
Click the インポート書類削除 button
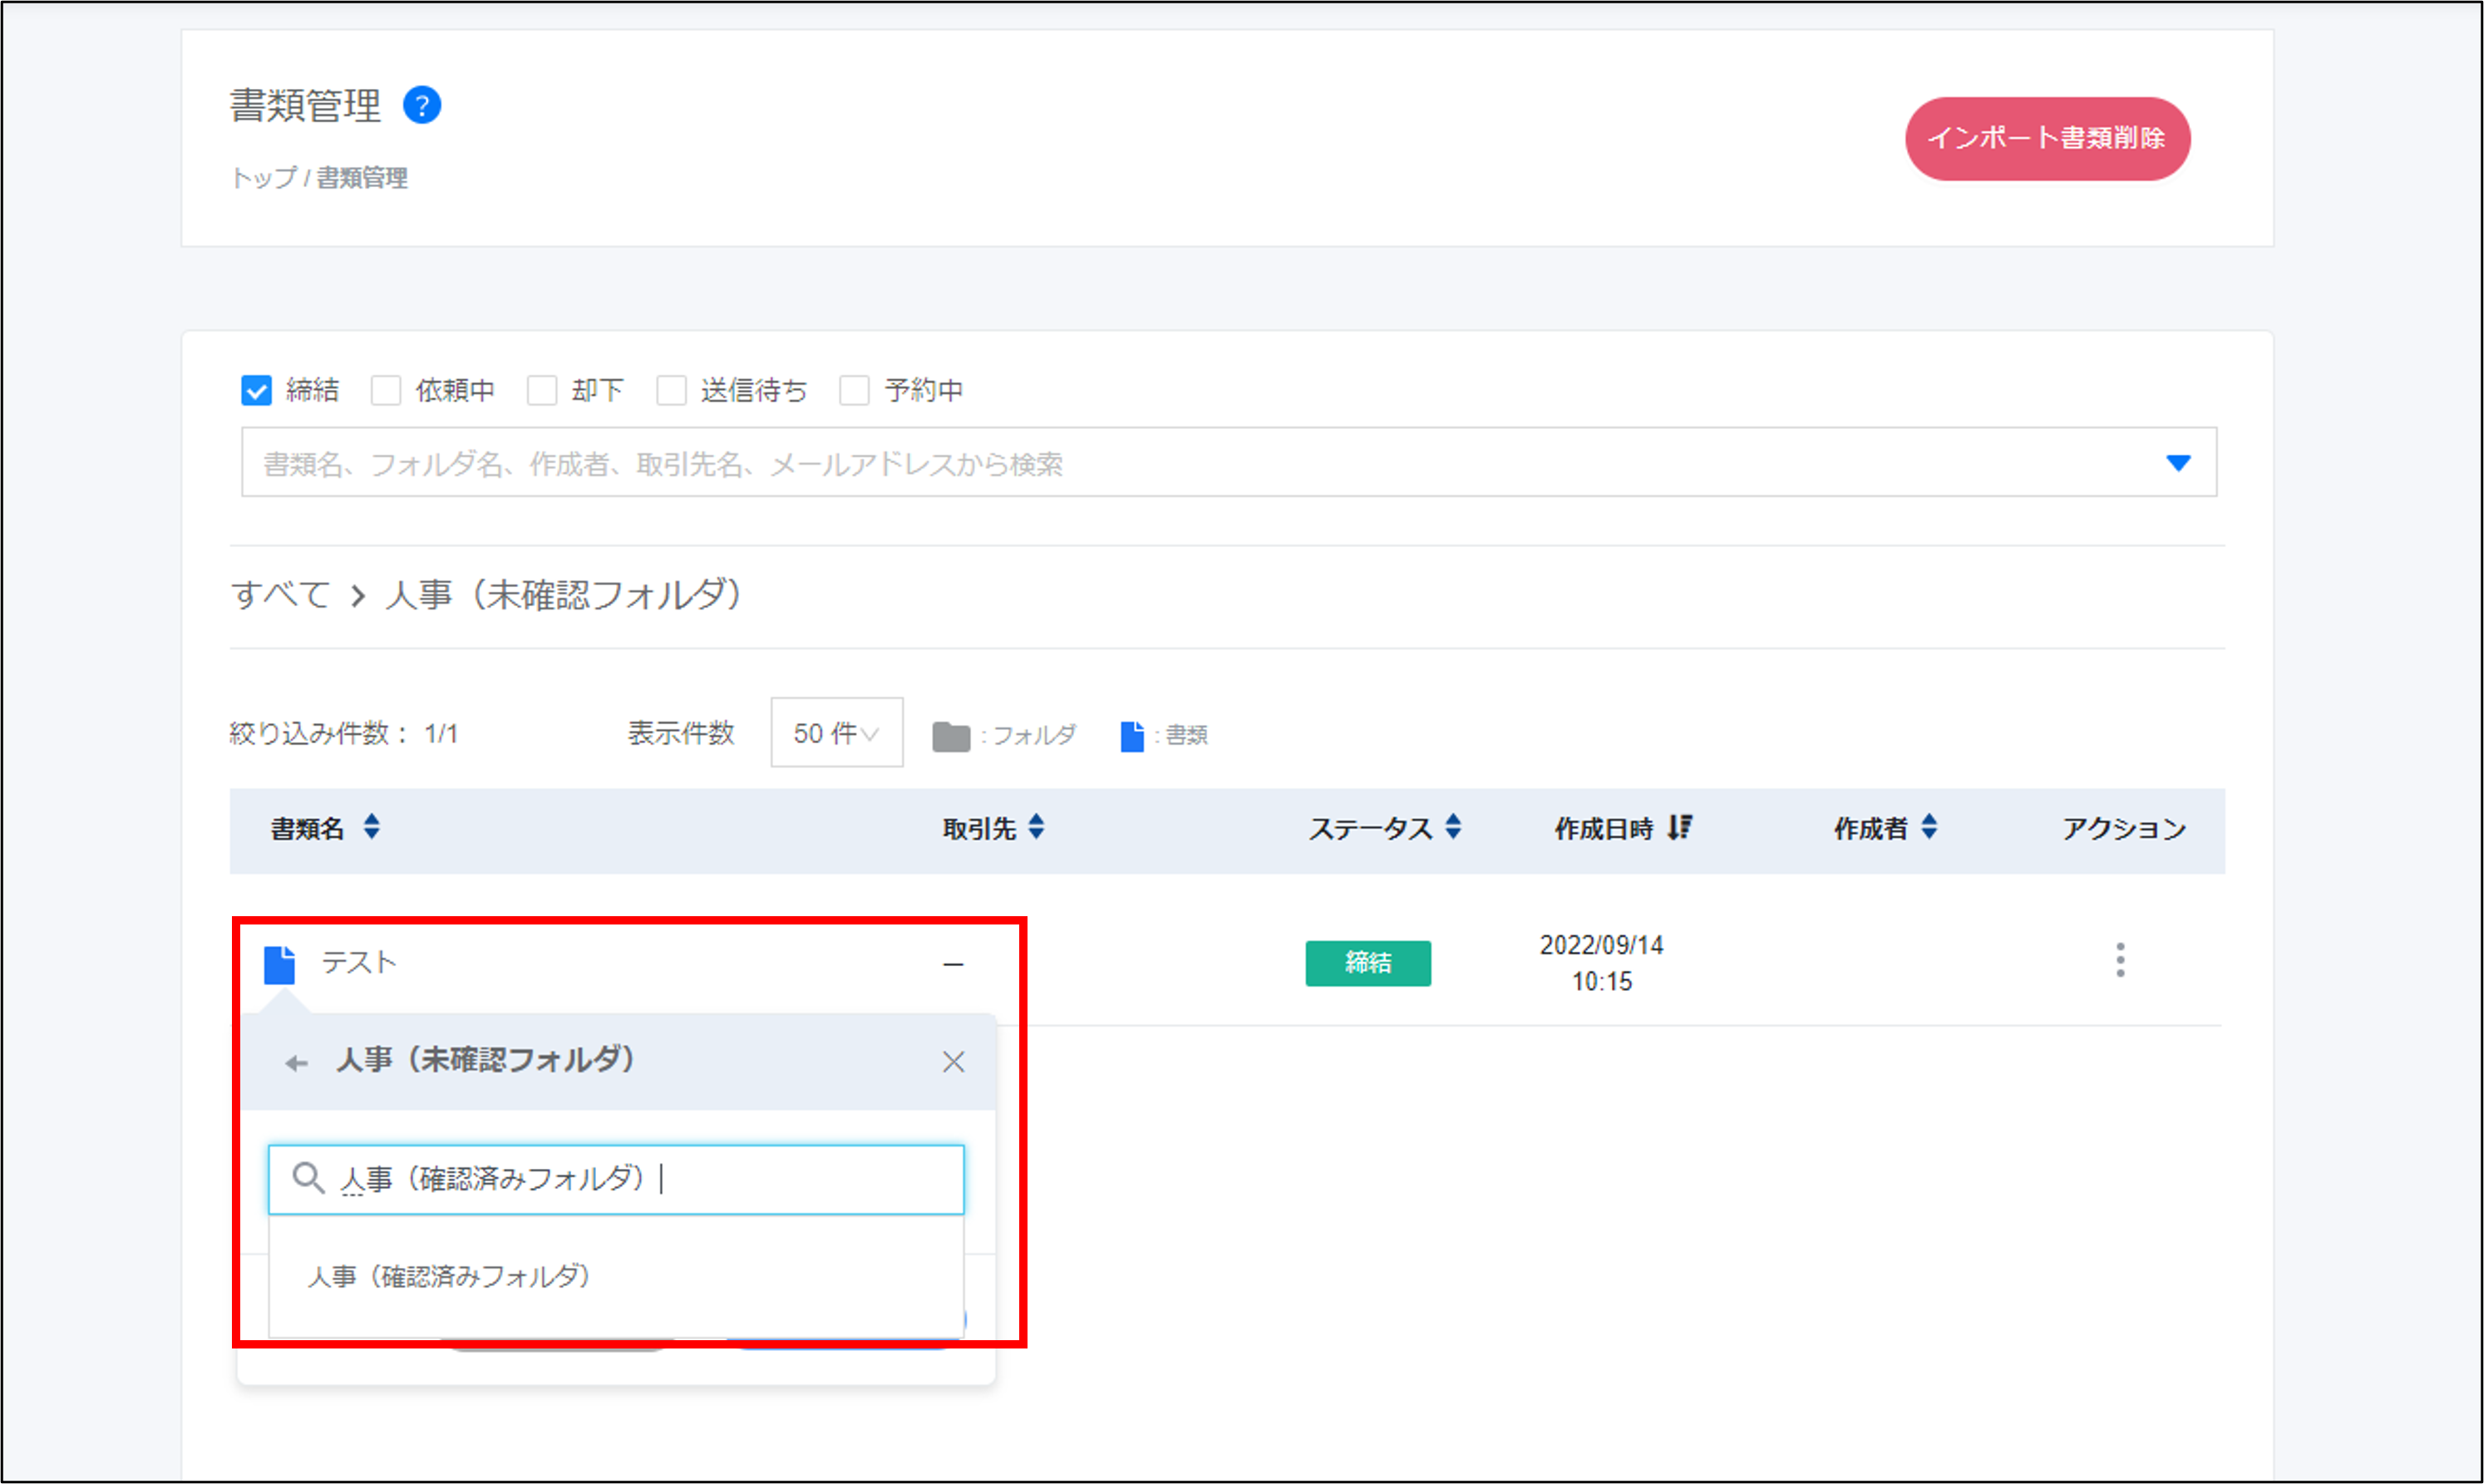2046,138
